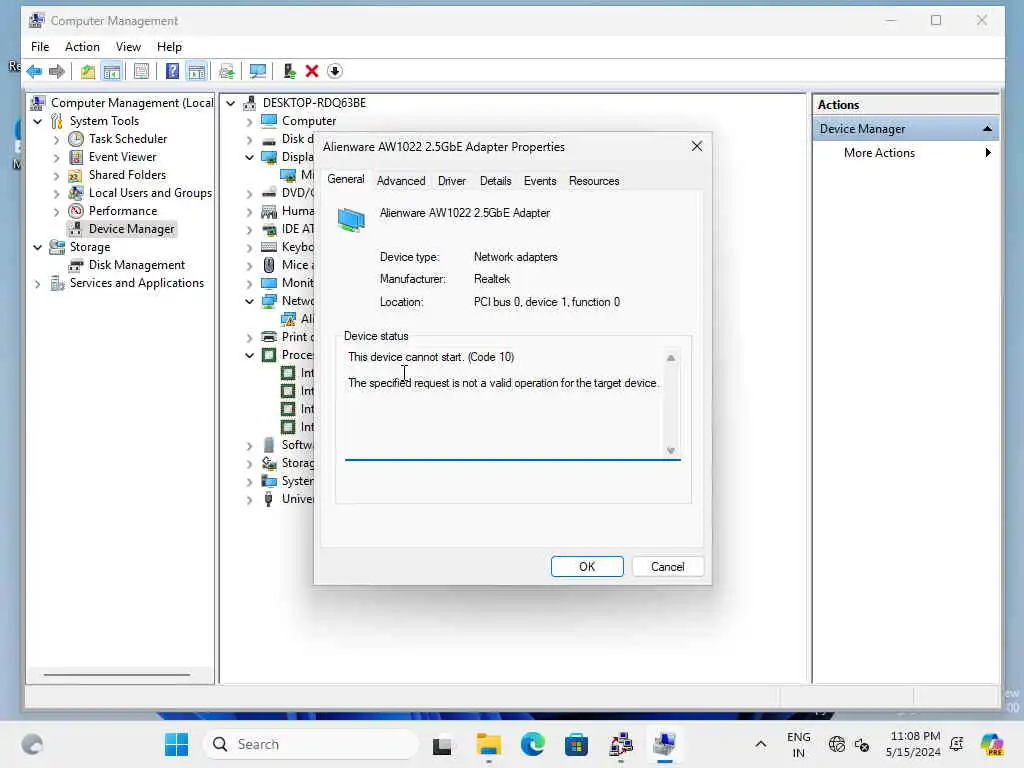
Task: Expand the Task Scheduler node
Action: 56,139
